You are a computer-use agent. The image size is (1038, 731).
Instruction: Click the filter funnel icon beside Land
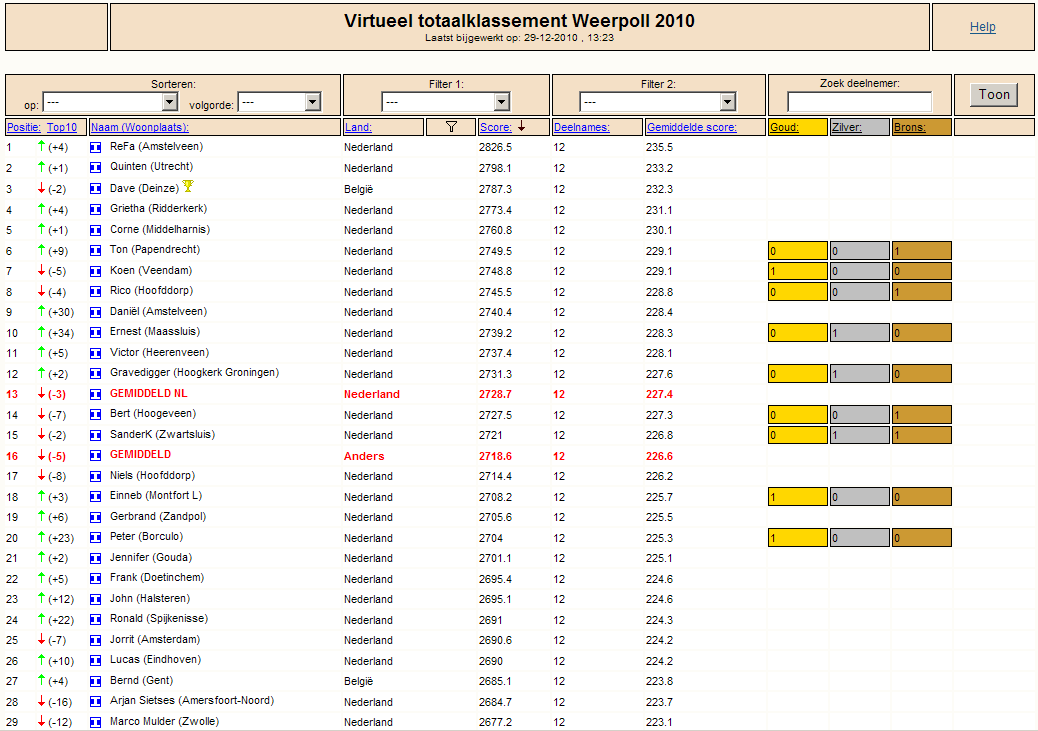(451, 126)
